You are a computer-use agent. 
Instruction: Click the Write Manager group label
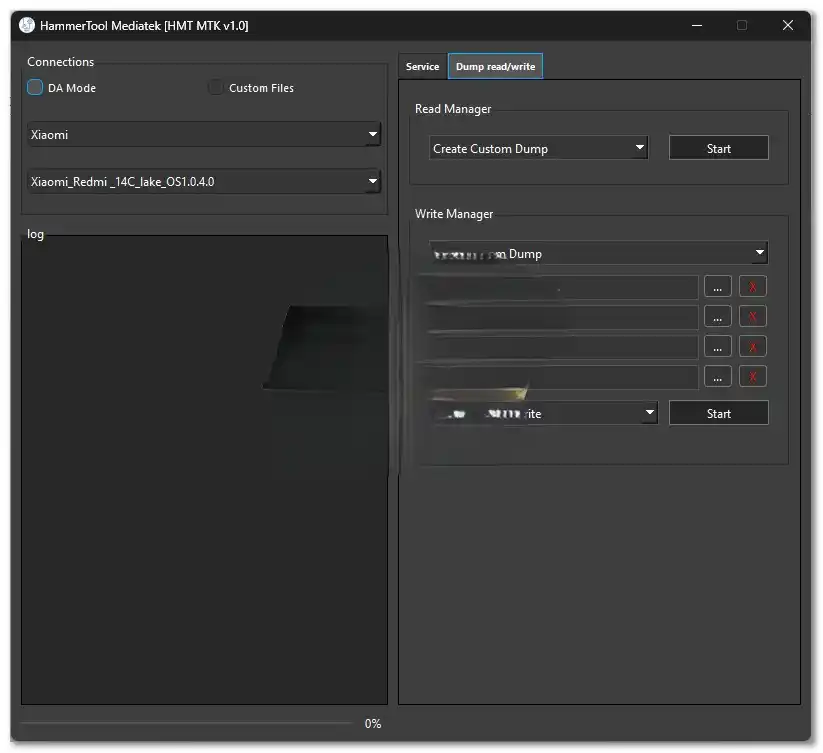tap(454, 214)
